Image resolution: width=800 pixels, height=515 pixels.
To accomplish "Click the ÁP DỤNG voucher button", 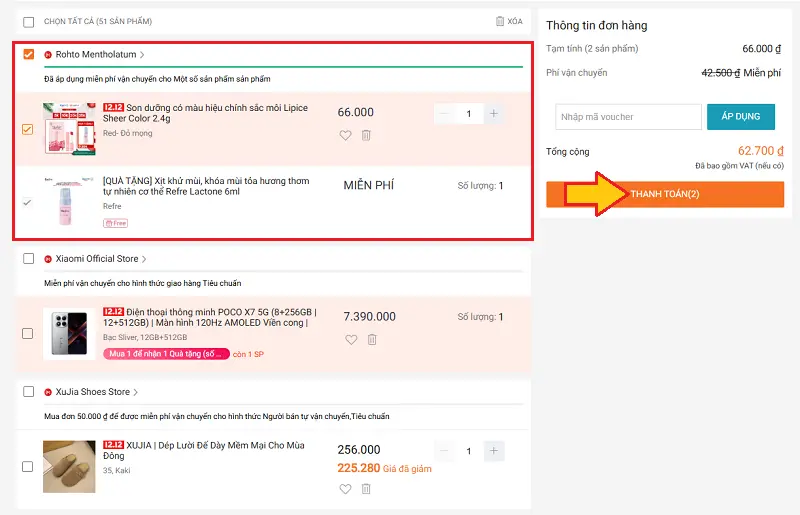I will pos(740,116).
